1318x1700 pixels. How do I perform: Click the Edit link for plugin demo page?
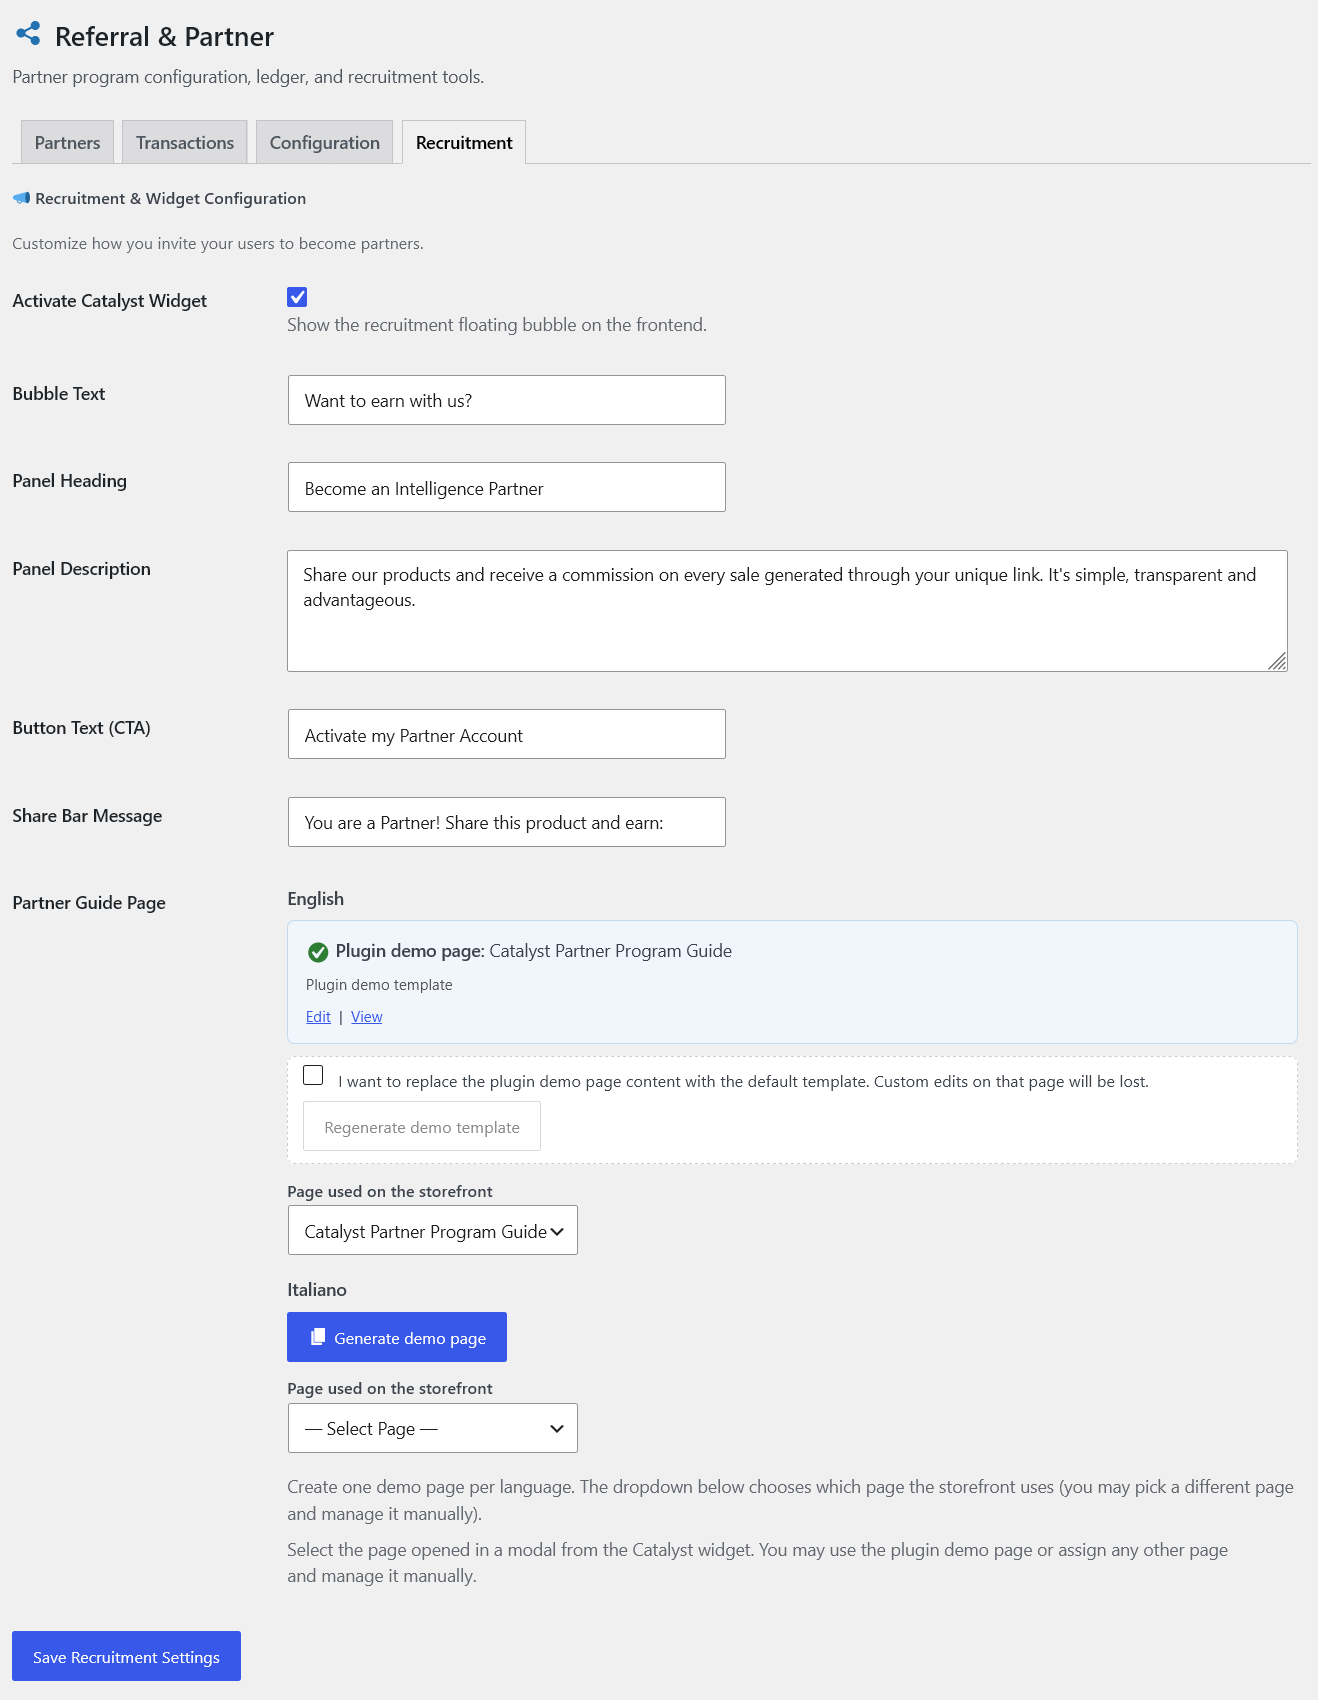pos(318,1017)
